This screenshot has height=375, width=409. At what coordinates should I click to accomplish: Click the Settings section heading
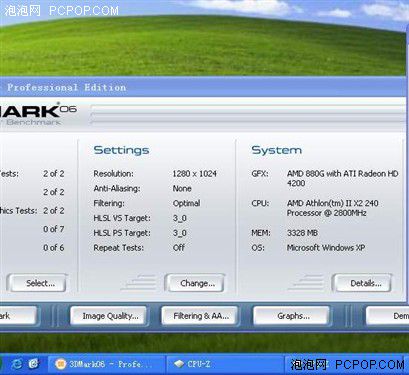coord(121,150)
